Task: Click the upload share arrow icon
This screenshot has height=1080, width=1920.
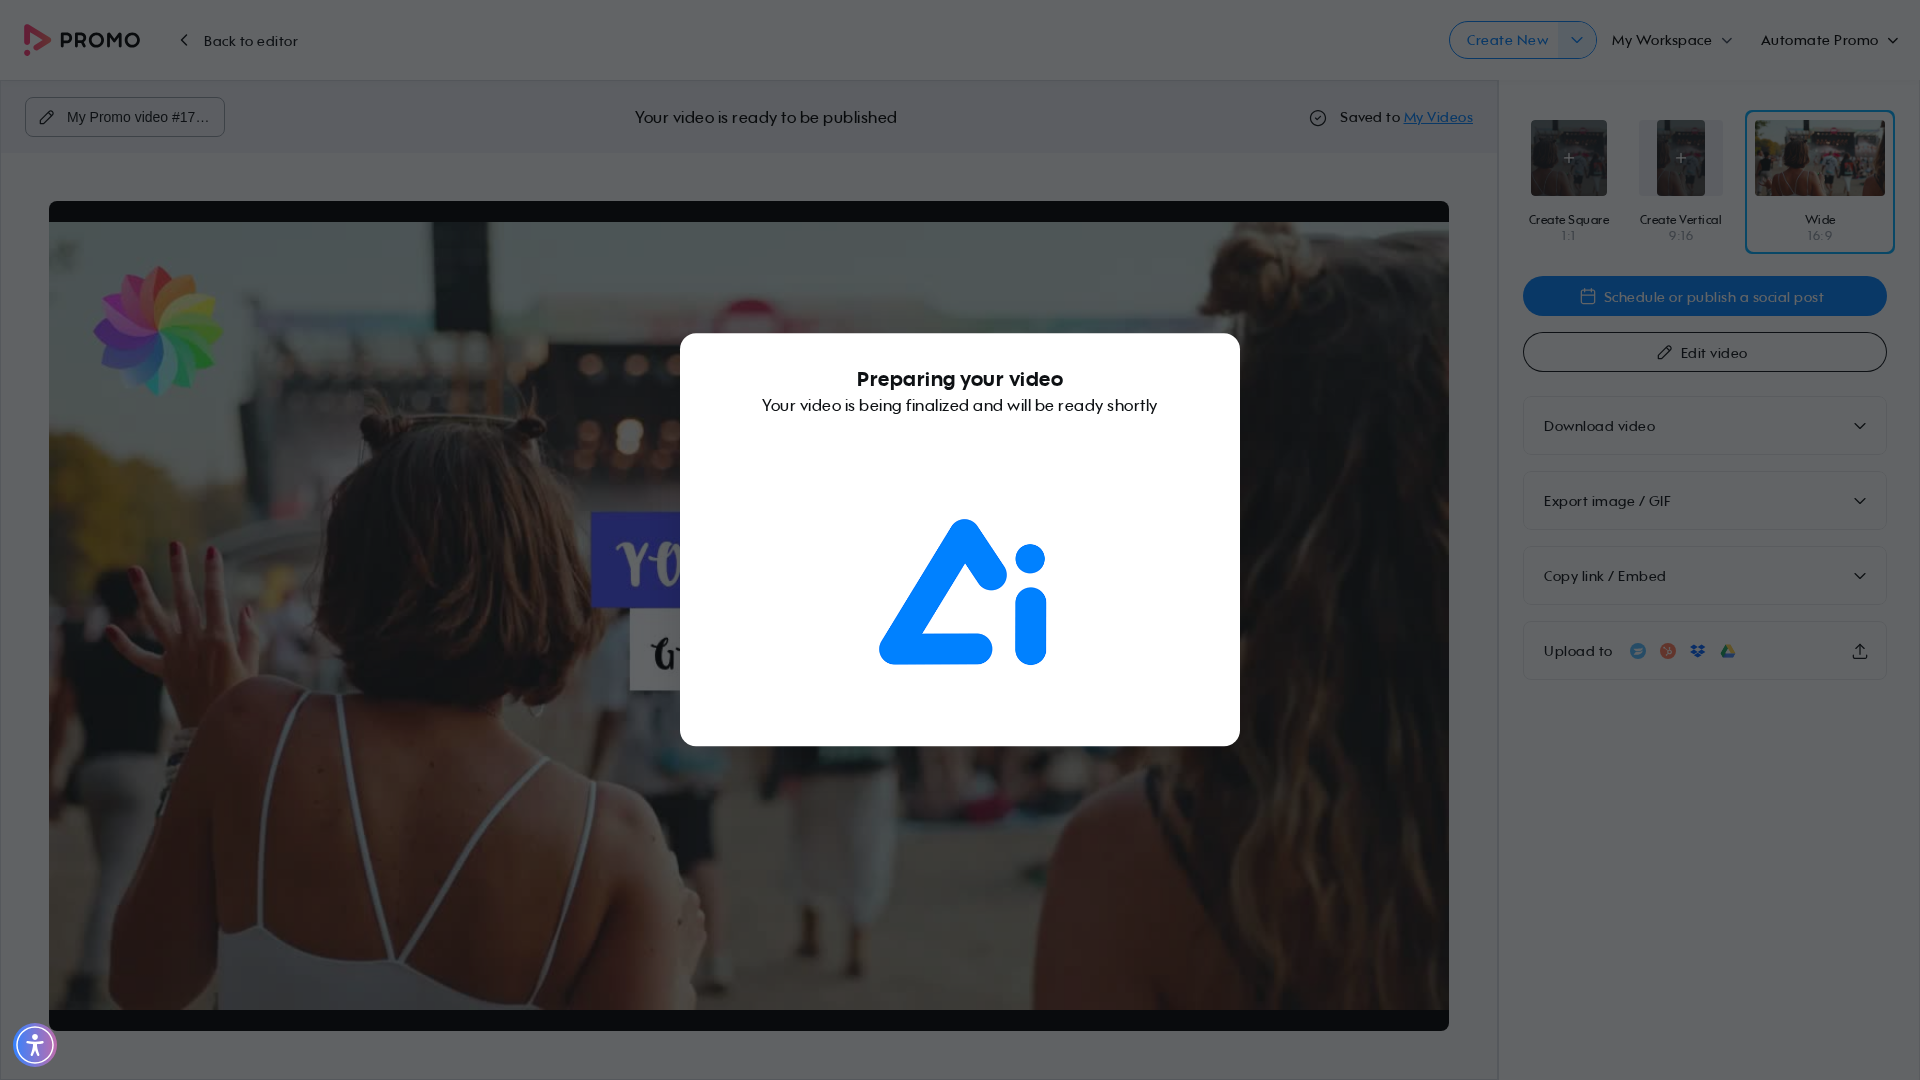Action: point(1860,651)
